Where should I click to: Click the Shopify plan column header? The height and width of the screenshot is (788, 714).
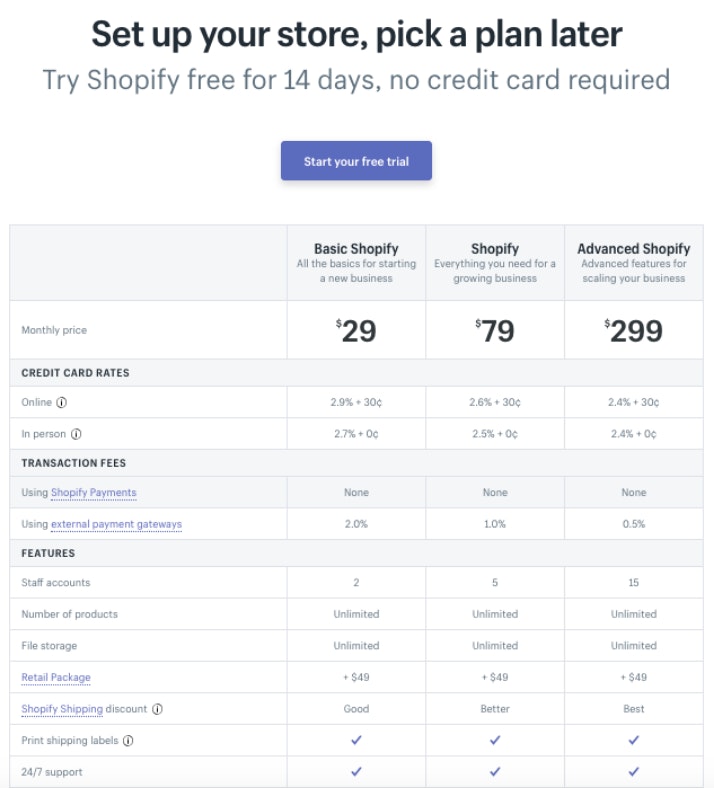tap(495, 249)
